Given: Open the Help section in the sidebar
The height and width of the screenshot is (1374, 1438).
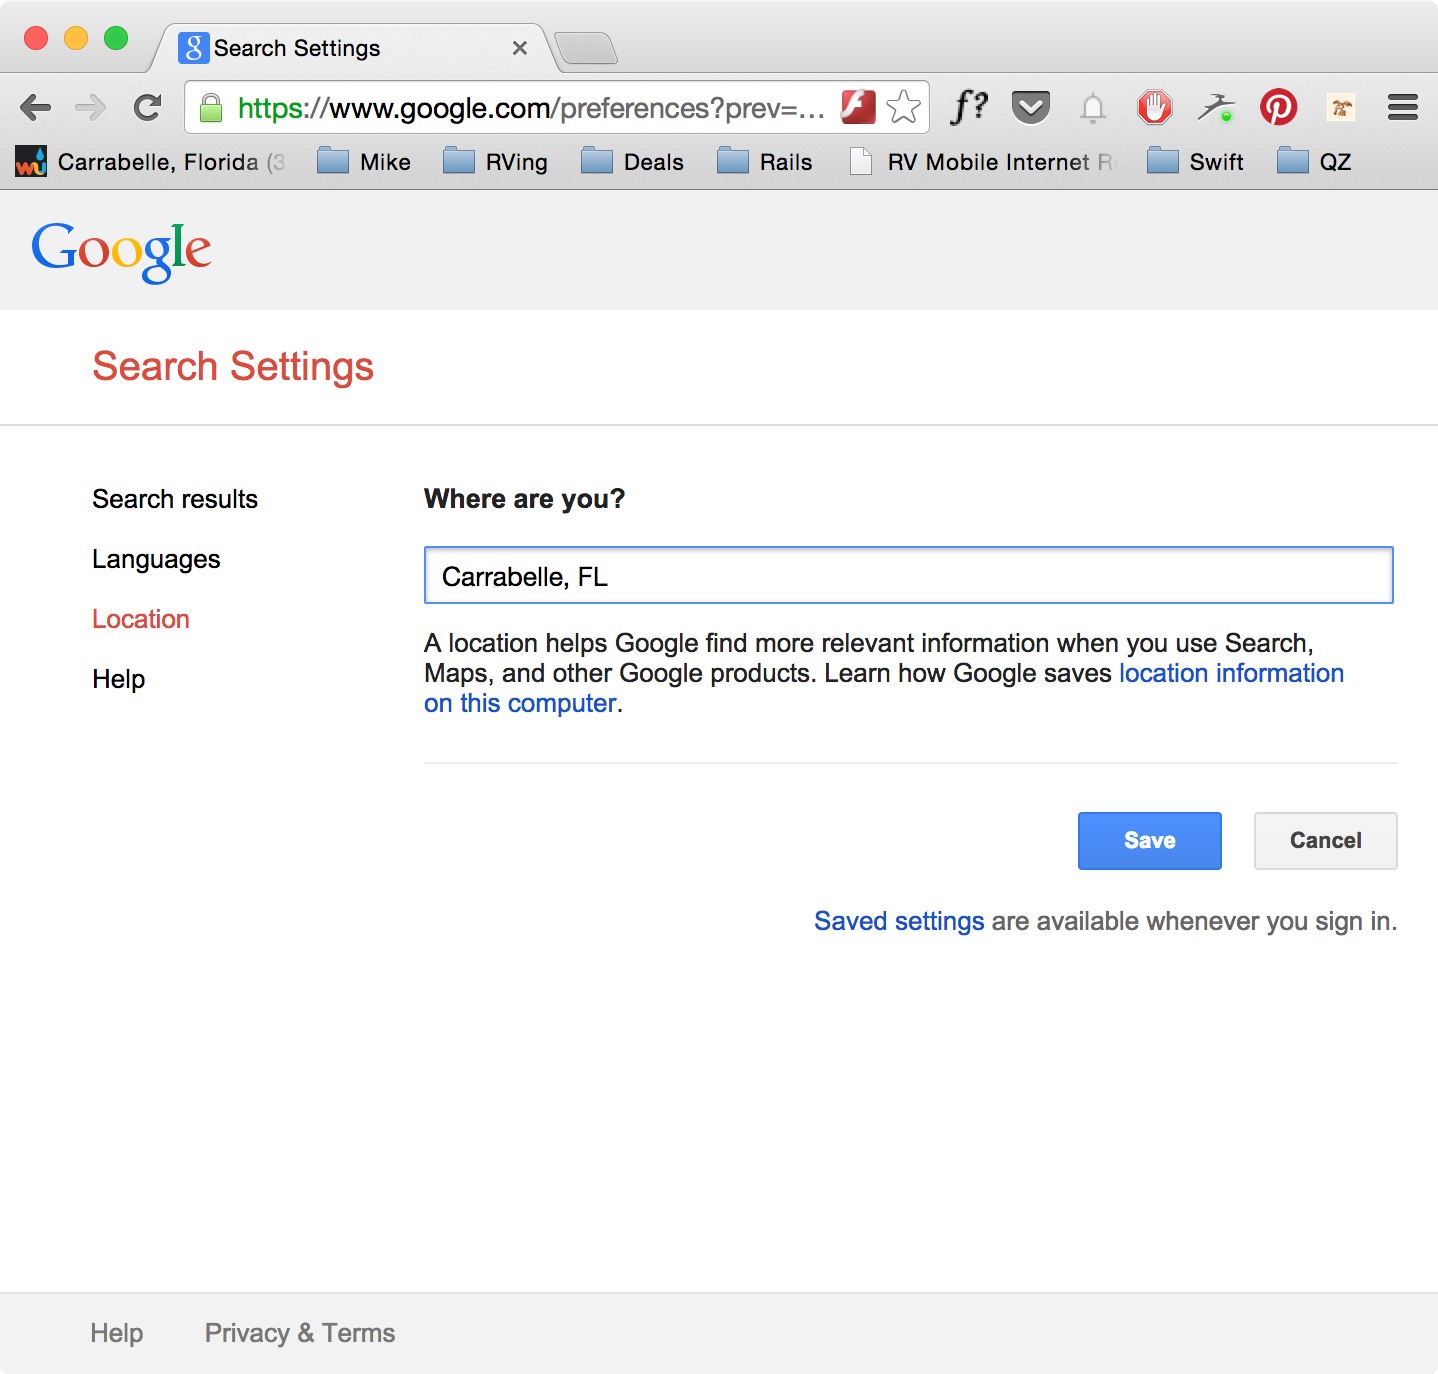Looking at the screenshot, I should (x=119, y=679).
